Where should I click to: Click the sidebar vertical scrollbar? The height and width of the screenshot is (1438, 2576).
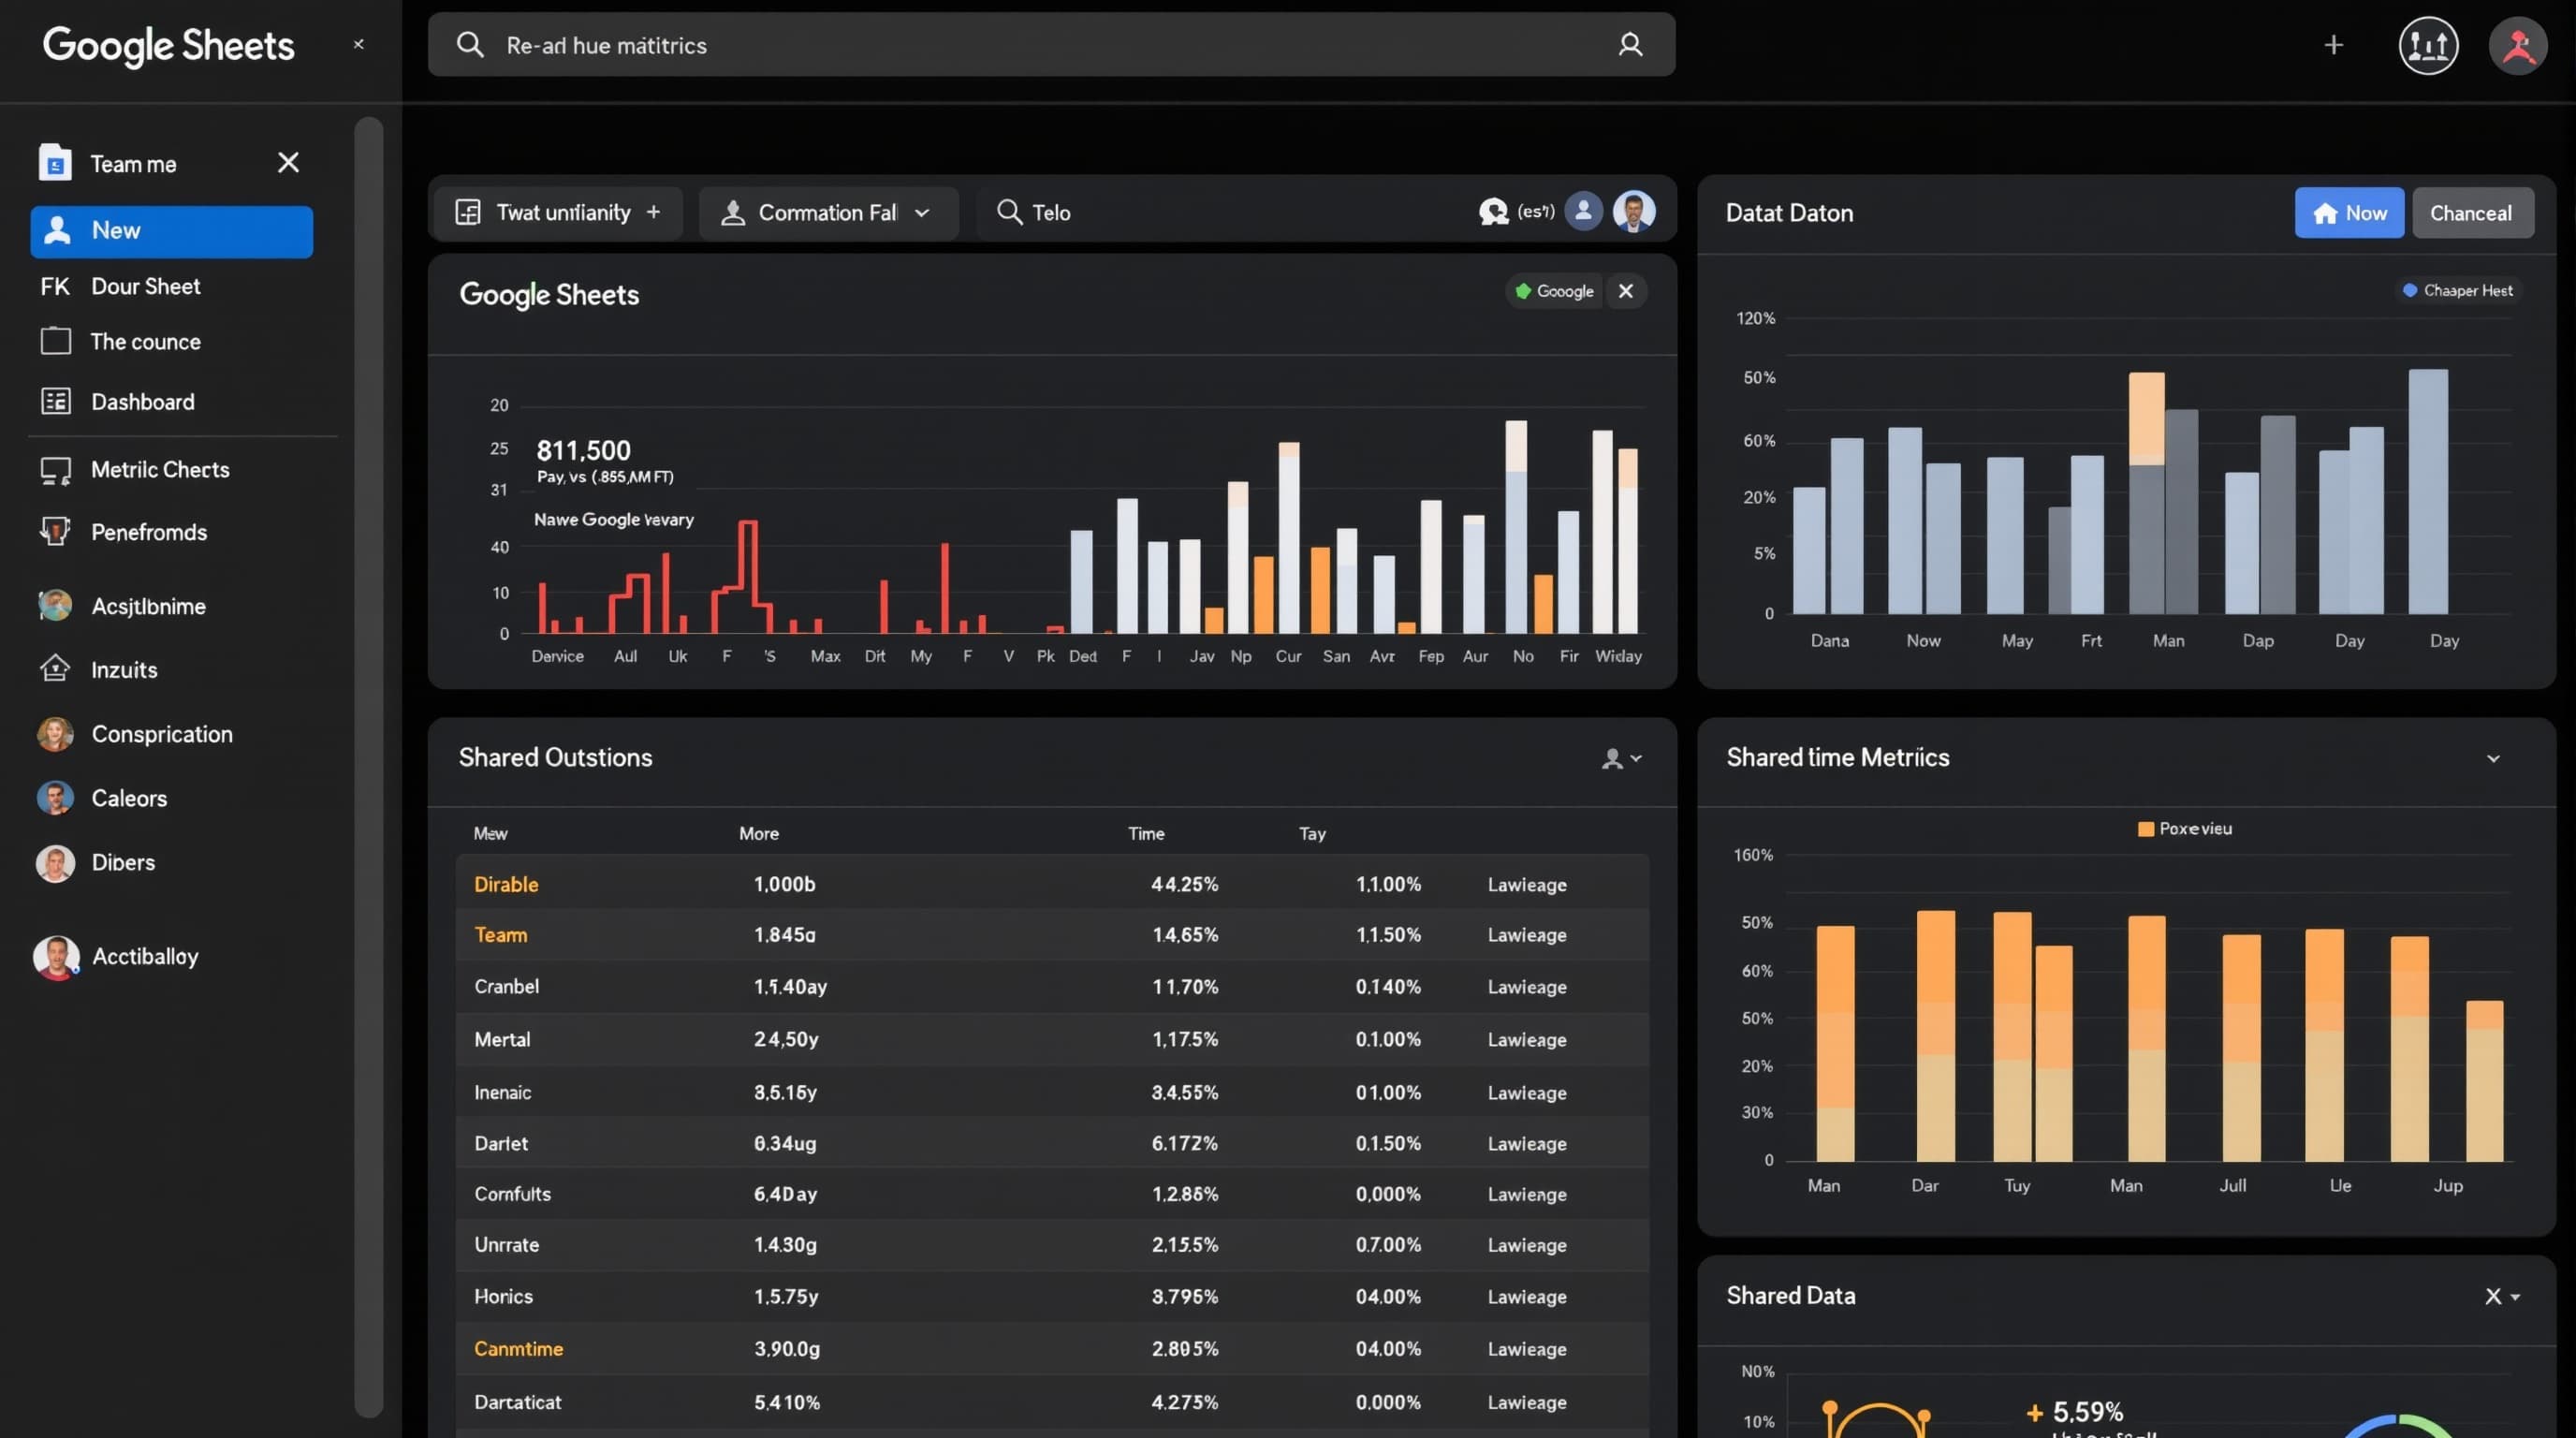[369, 766]
